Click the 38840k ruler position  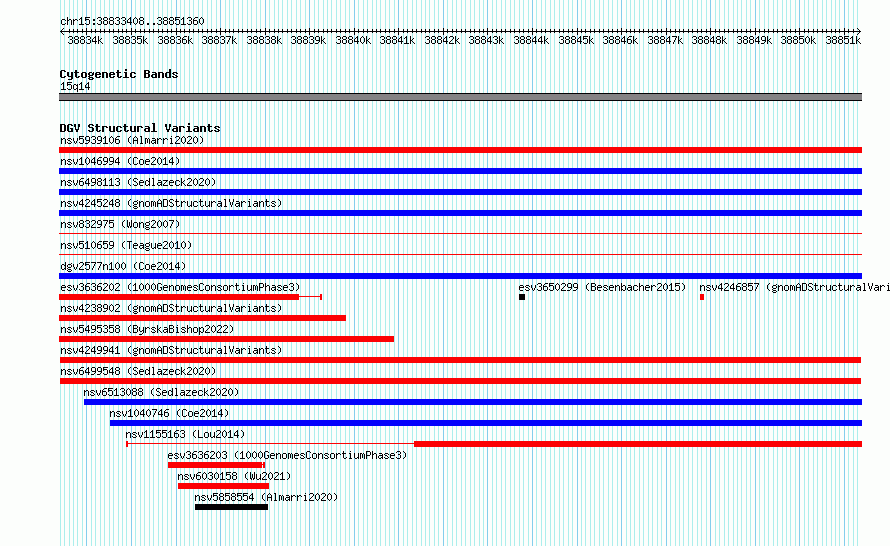coord(353,40)
